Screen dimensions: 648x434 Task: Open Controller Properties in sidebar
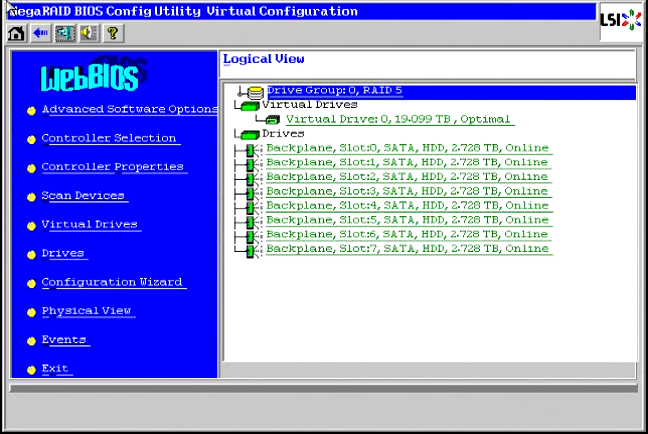[112, 167]
